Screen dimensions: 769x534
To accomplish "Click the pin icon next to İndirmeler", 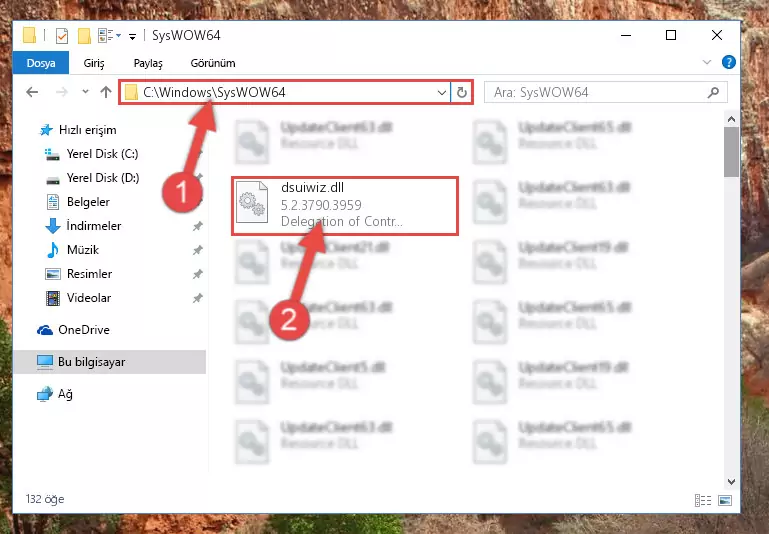I will pos(197,226).
